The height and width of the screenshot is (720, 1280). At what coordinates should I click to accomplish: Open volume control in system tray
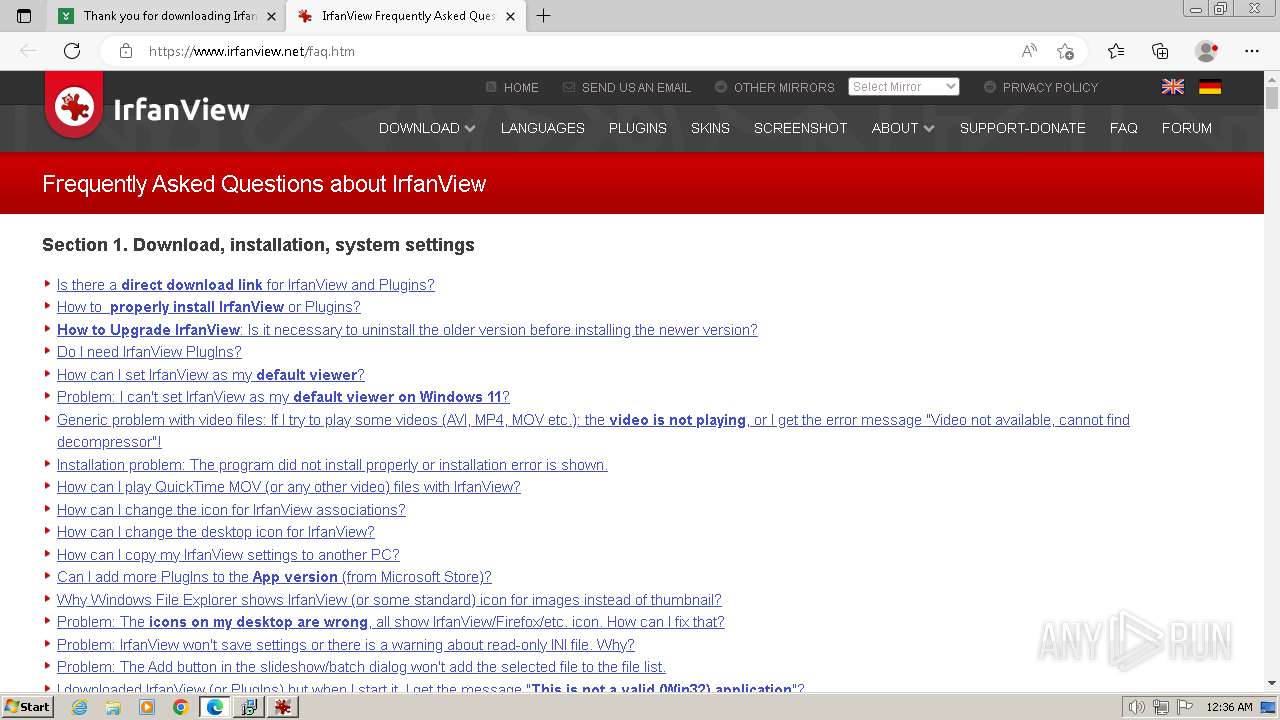(1136, 707)
